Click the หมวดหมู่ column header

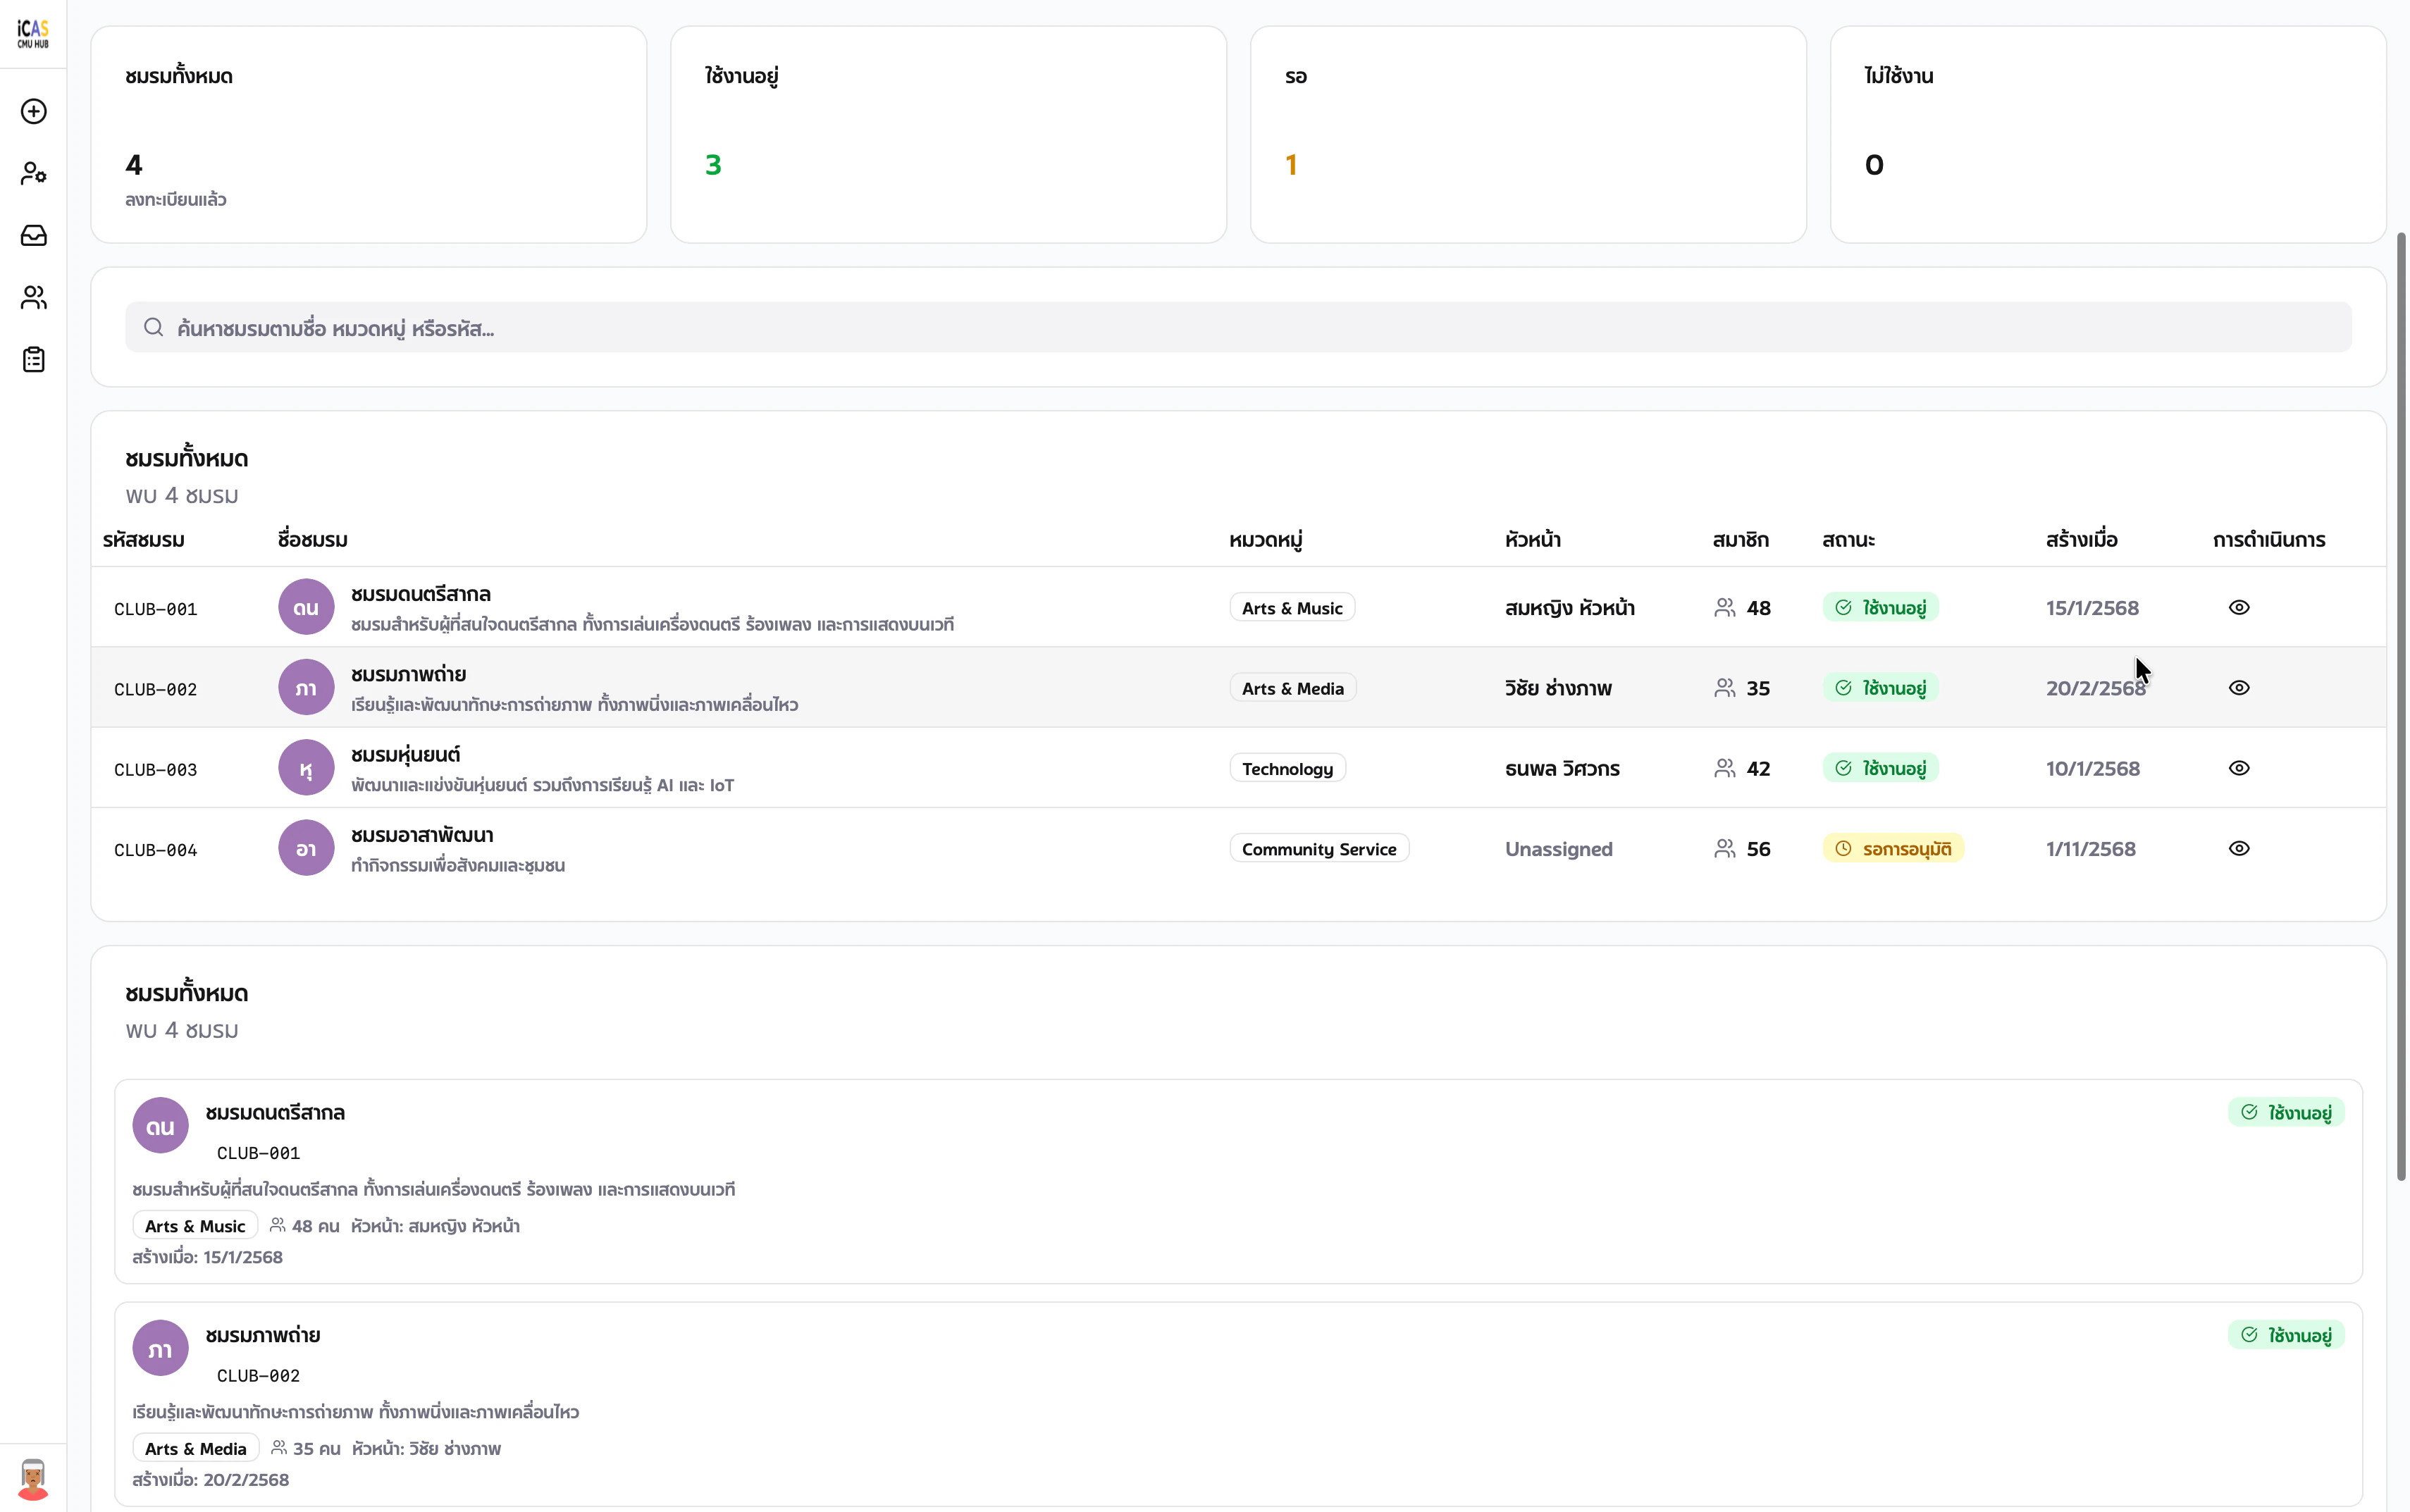click(x=1266, y=540)
